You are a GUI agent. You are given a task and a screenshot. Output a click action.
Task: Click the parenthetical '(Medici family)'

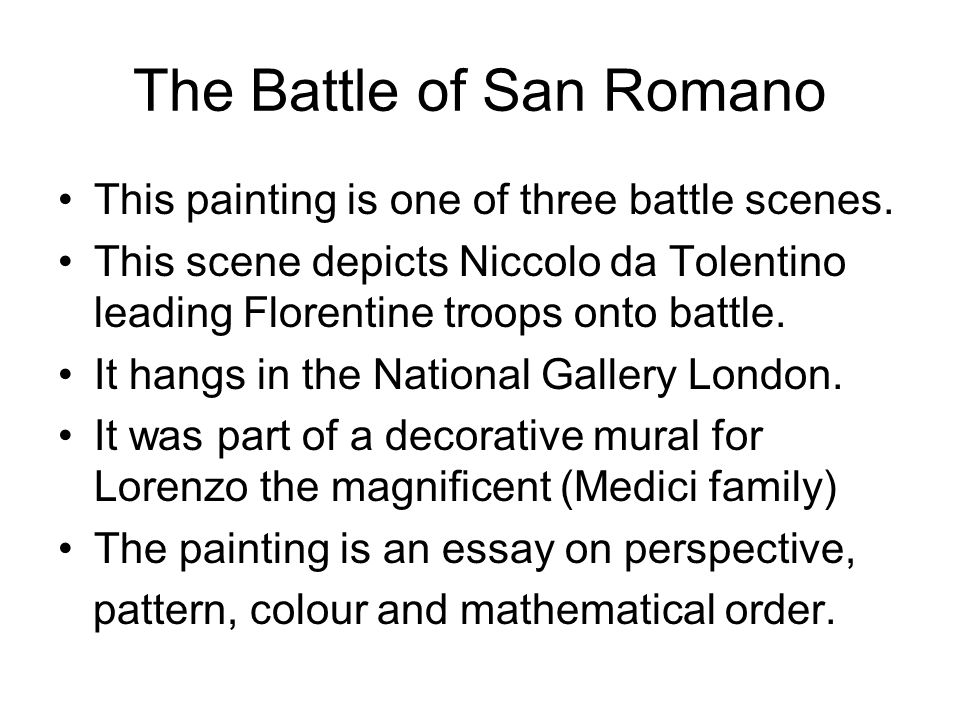pyautogui.click(x=699, y=488)
